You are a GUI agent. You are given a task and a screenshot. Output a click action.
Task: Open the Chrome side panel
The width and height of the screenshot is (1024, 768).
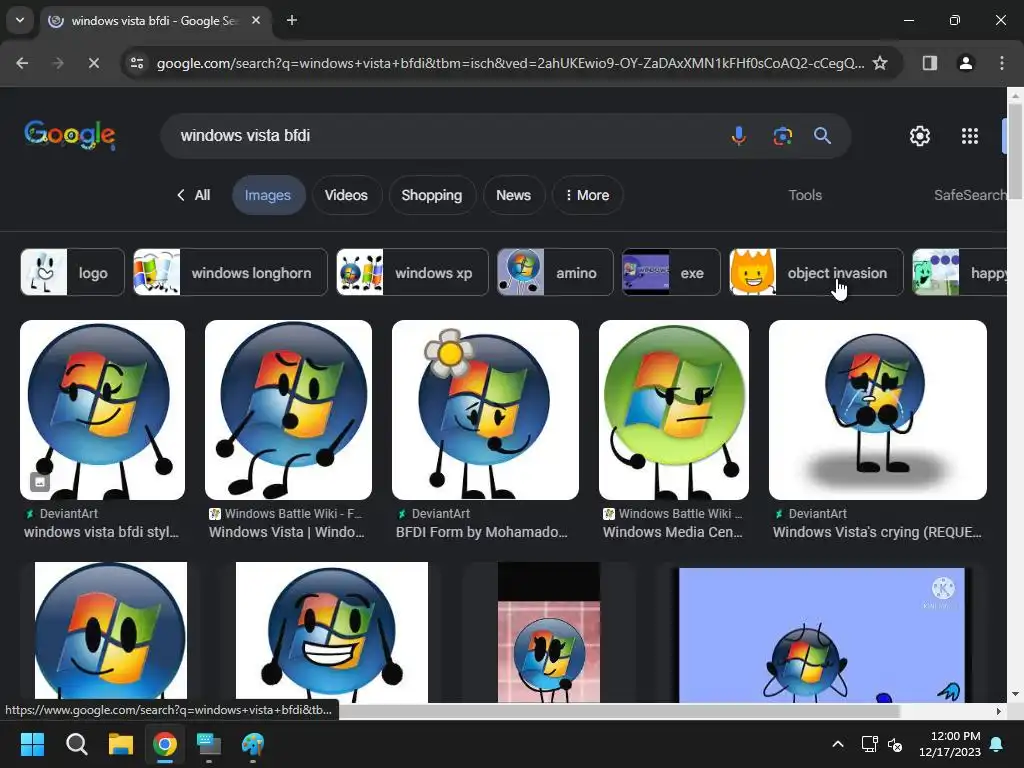point(930,63)
